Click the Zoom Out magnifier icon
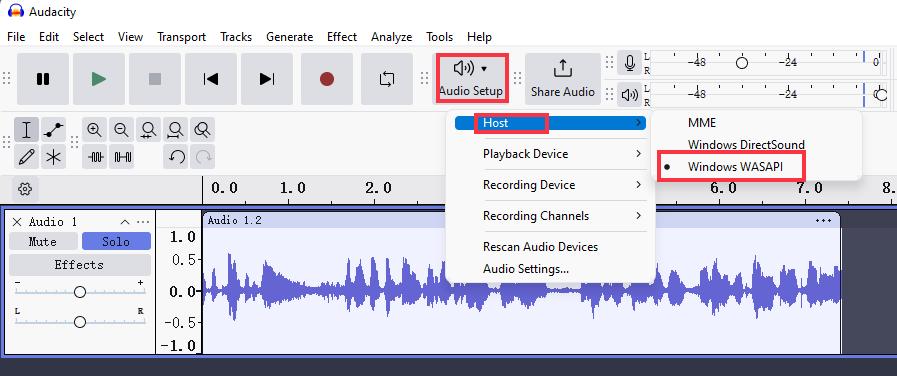 121,130
